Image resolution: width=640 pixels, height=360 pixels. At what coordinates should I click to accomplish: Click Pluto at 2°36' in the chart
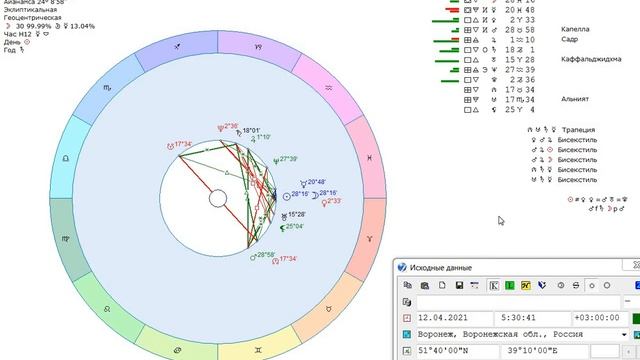tap(220, 128)
